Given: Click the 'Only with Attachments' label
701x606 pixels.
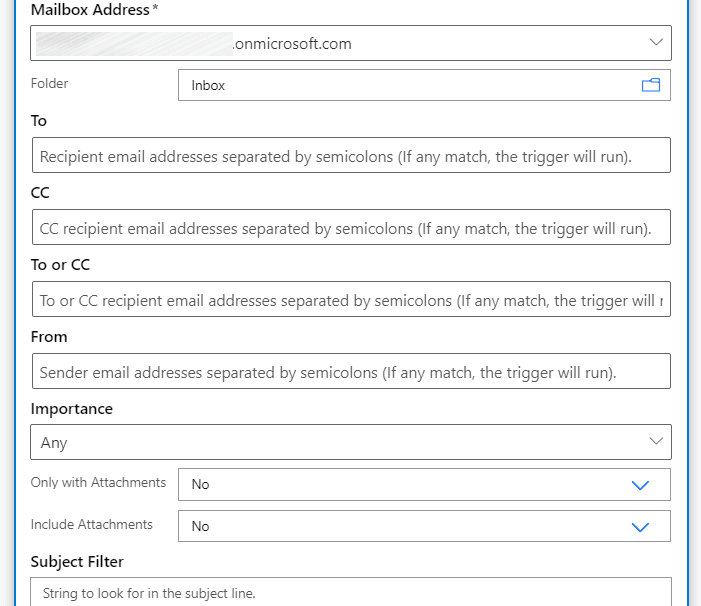Looking at the screenshot, I should [98, 482].
